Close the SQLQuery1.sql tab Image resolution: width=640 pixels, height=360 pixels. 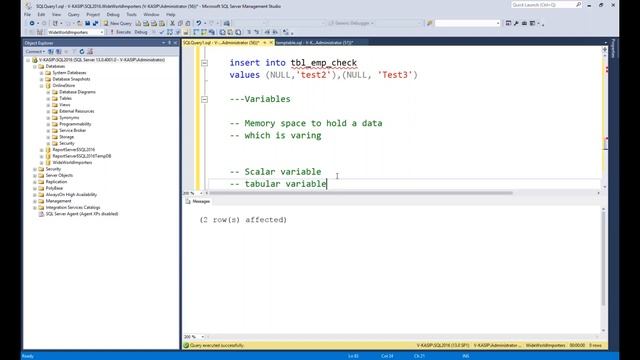click(x=271, y=42)
